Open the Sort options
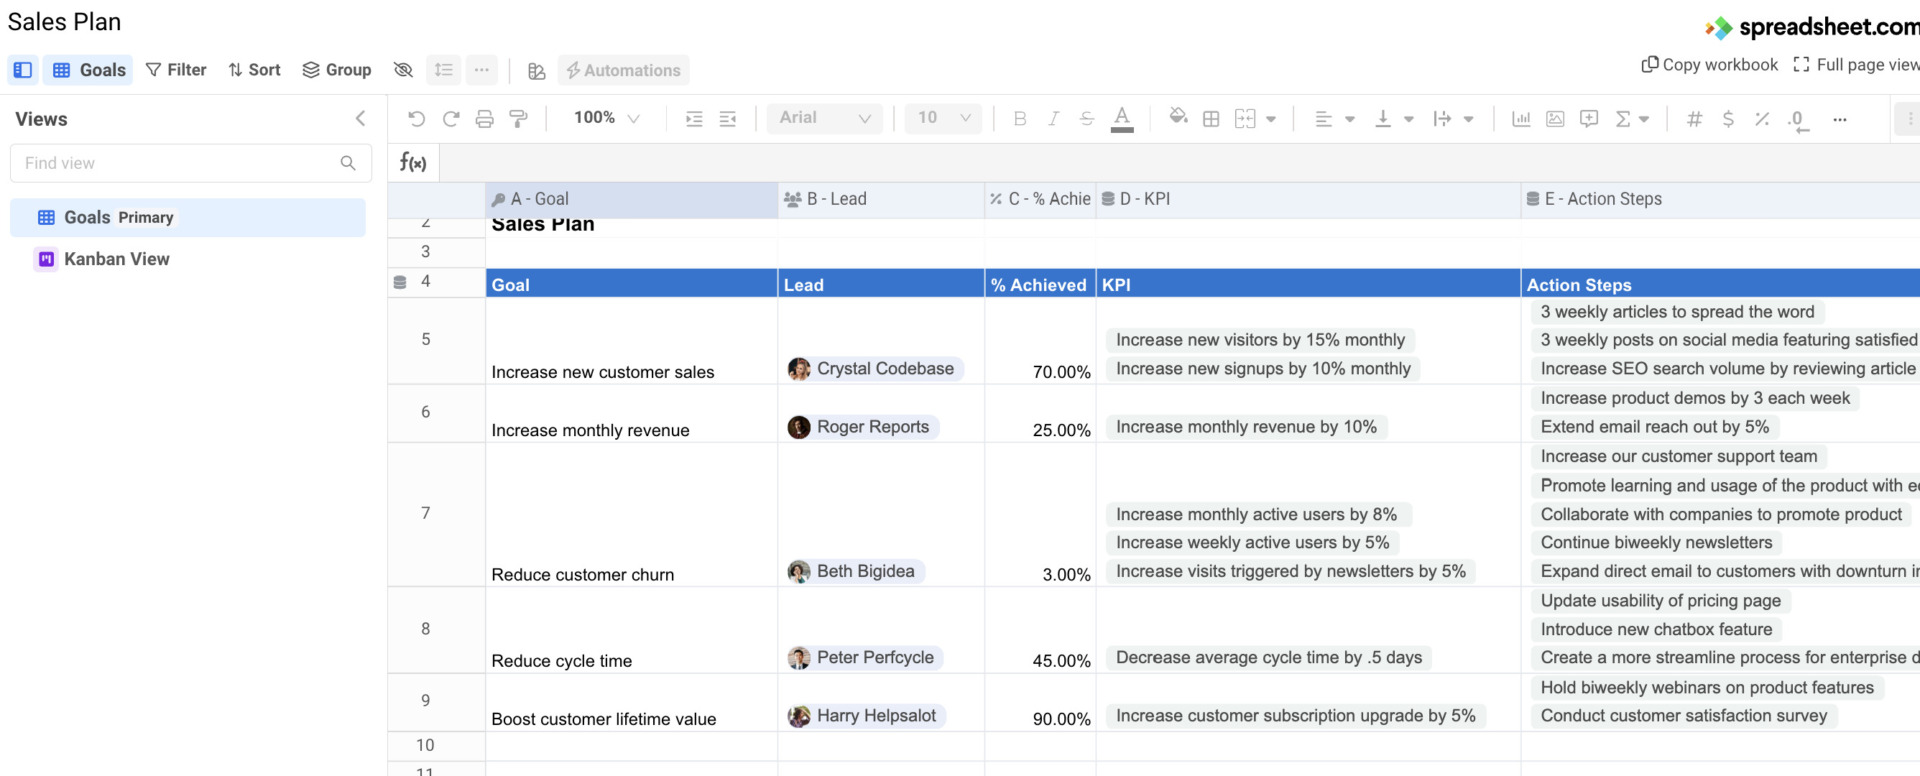Viewport: 1920px width, 776px height. (254, 70)
